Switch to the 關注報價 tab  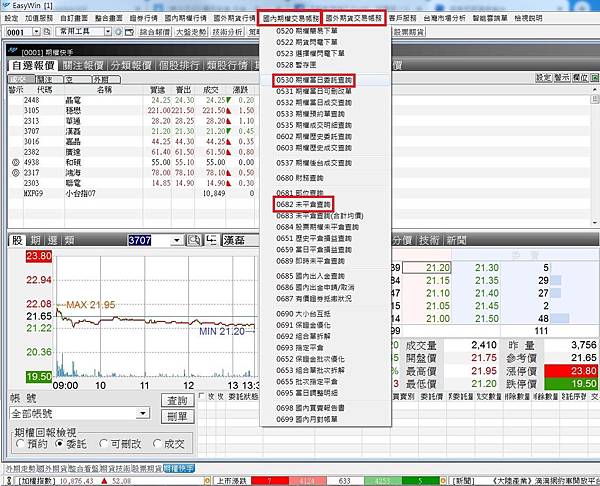coord(83,65)
